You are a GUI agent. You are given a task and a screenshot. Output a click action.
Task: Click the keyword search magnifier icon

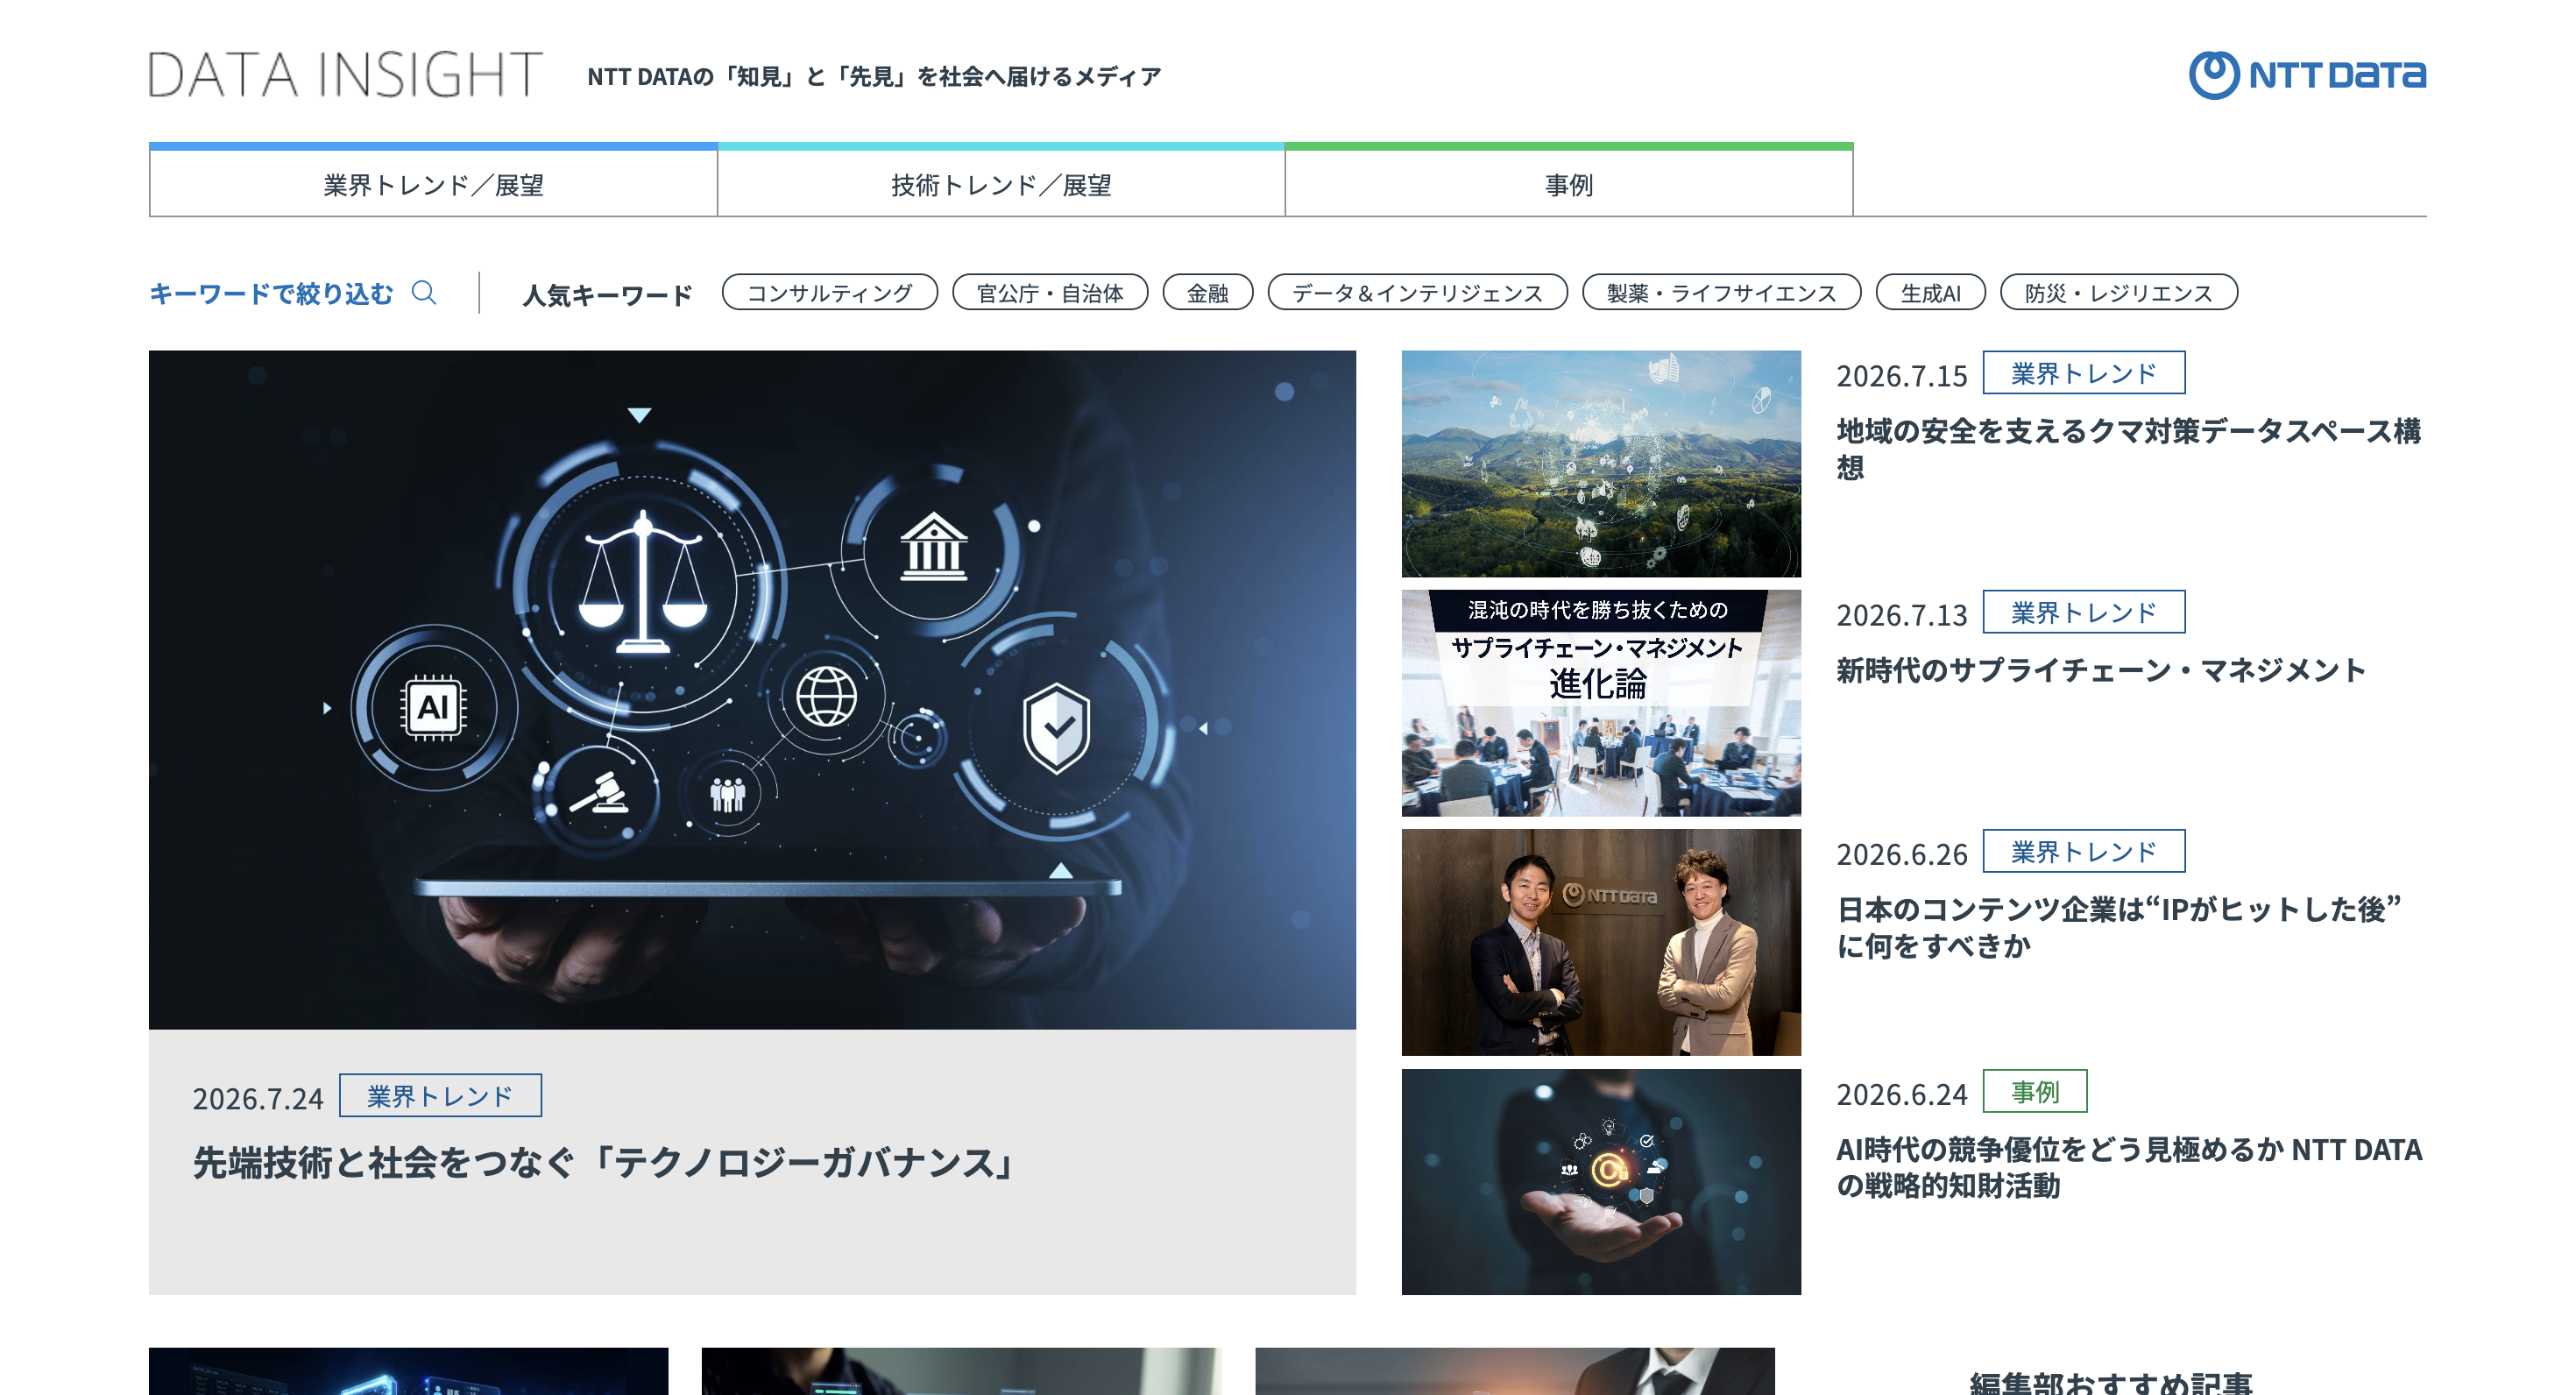coord(424,293)
